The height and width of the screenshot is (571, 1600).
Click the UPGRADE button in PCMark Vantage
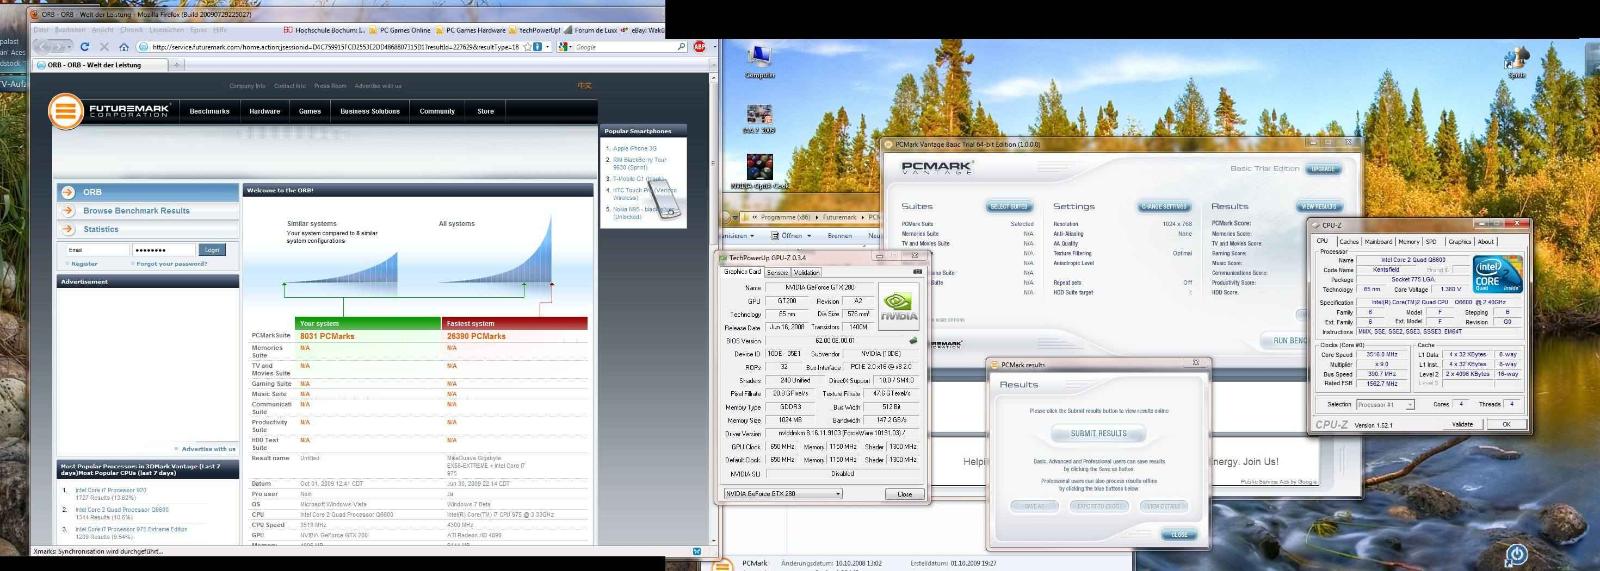(1323, 169)
